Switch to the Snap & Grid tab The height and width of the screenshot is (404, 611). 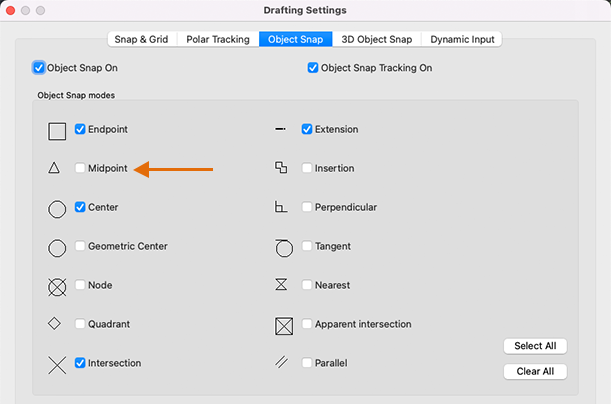pyautogui.click(x=142, y=39)
